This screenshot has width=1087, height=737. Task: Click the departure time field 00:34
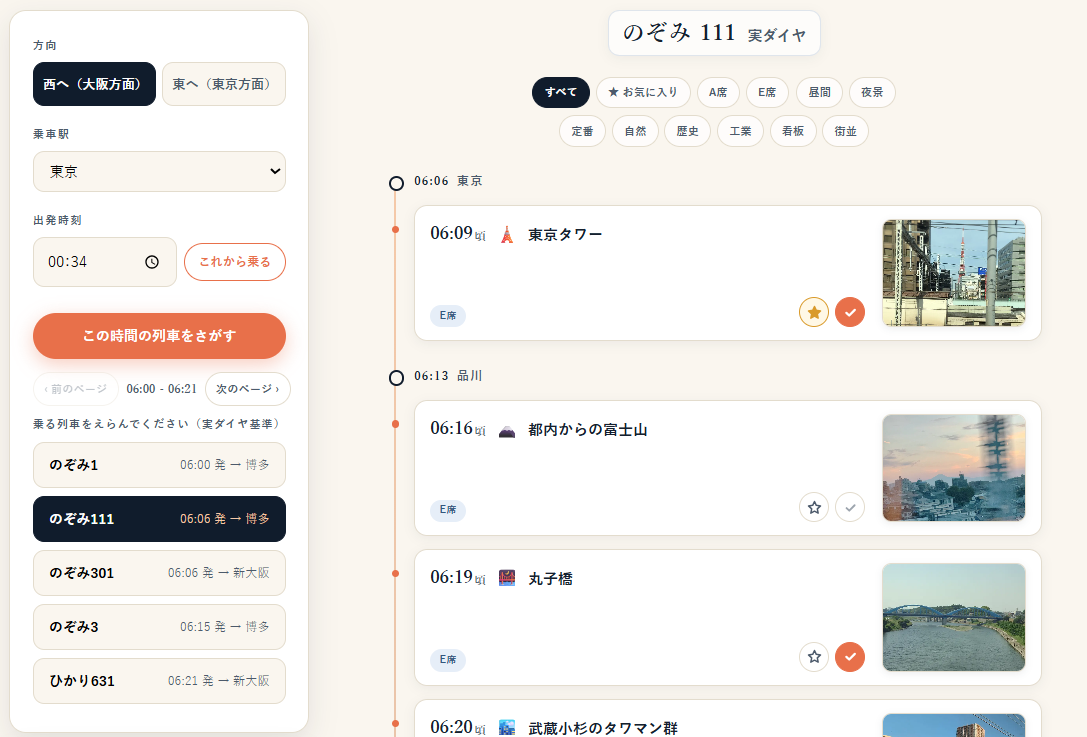[105, 262]
